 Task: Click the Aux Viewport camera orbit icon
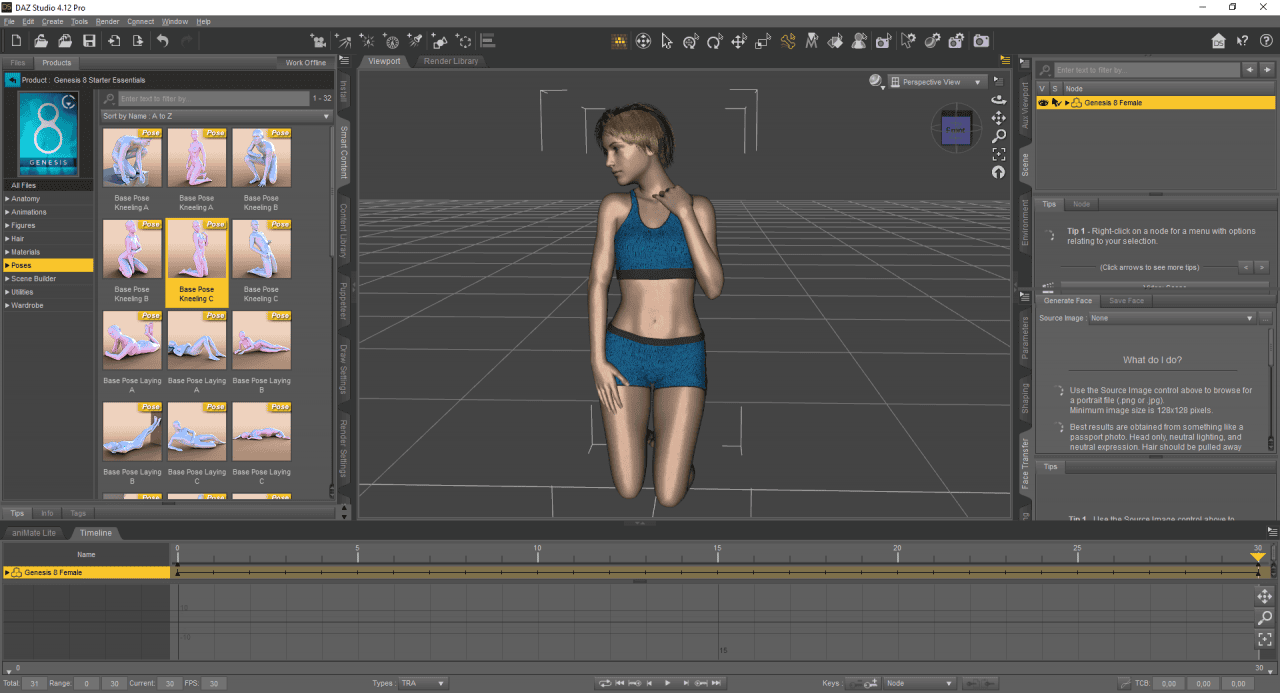(998, 99)
